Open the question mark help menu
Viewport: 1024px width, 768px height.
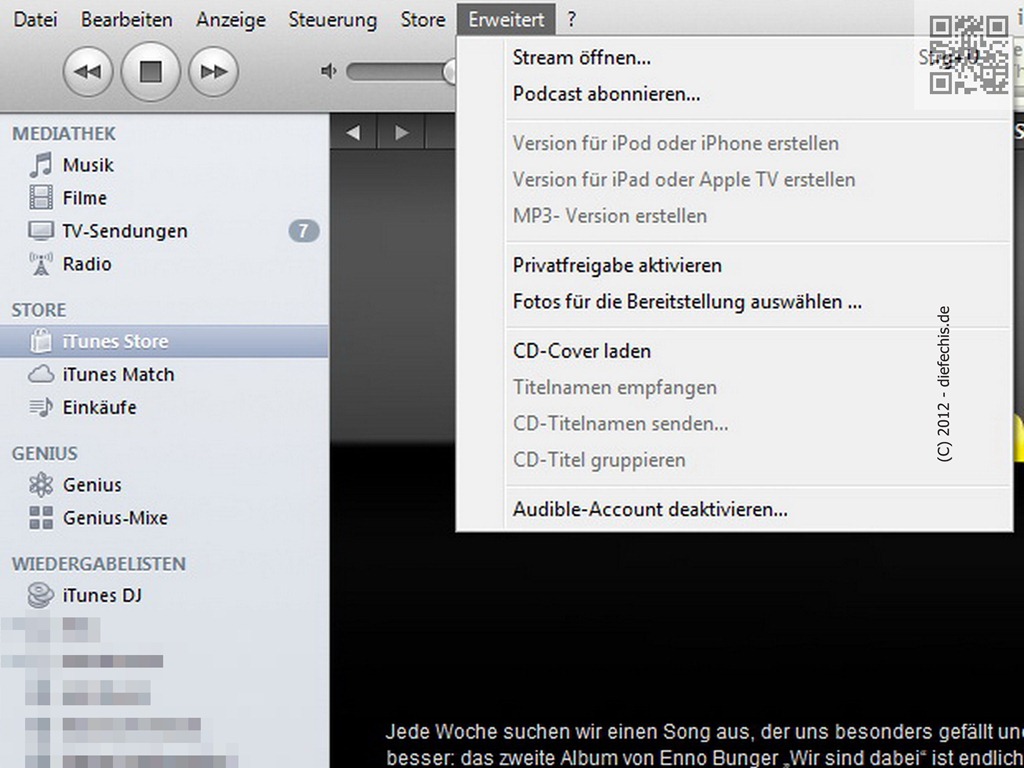point(571,20)
